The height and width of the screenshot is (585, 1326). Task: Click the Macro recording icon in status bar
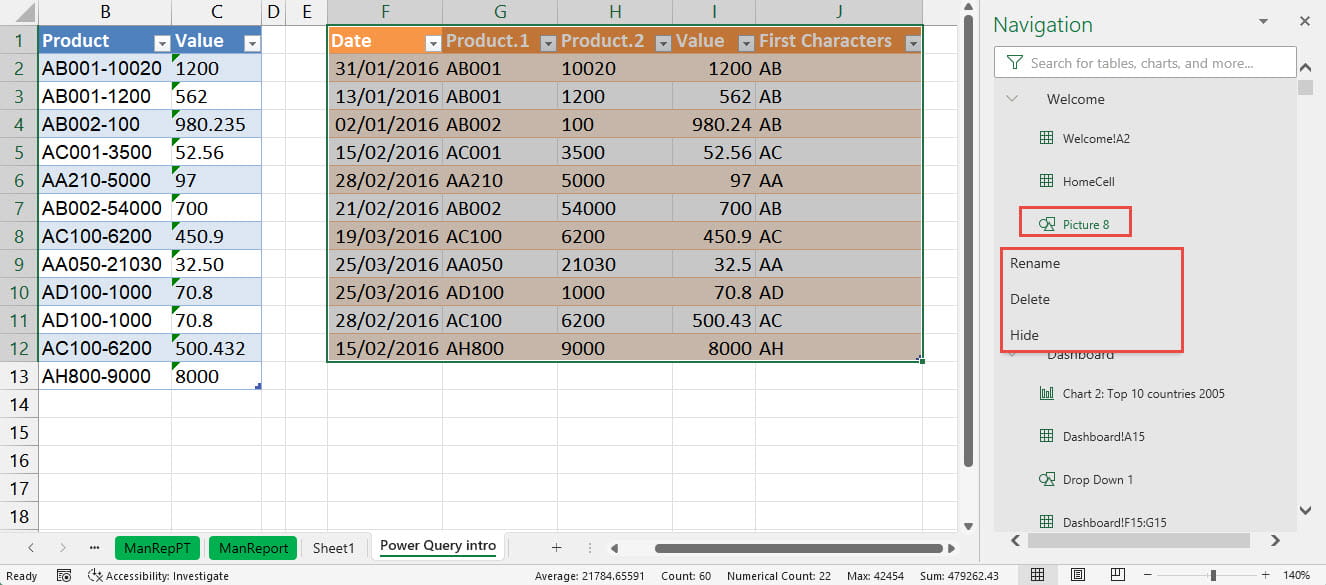[x=64, y=576]
